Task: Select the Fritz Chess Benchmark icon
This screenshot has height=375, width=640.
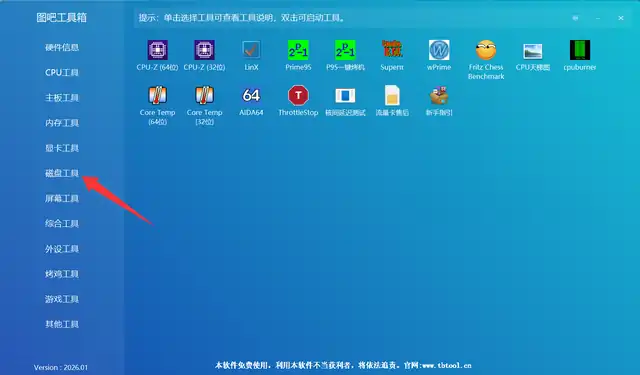Action: pyautogui.click(x=486, y=50)
